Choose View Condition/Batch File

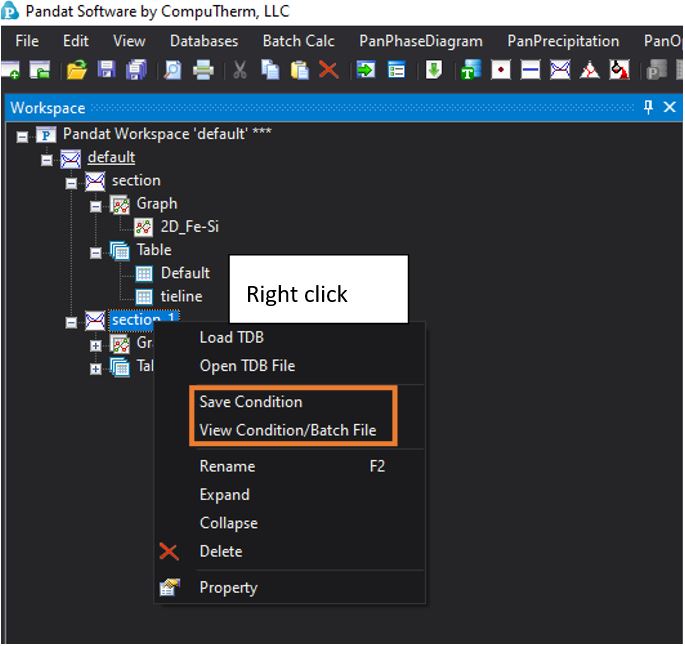[x=288, y=430]
